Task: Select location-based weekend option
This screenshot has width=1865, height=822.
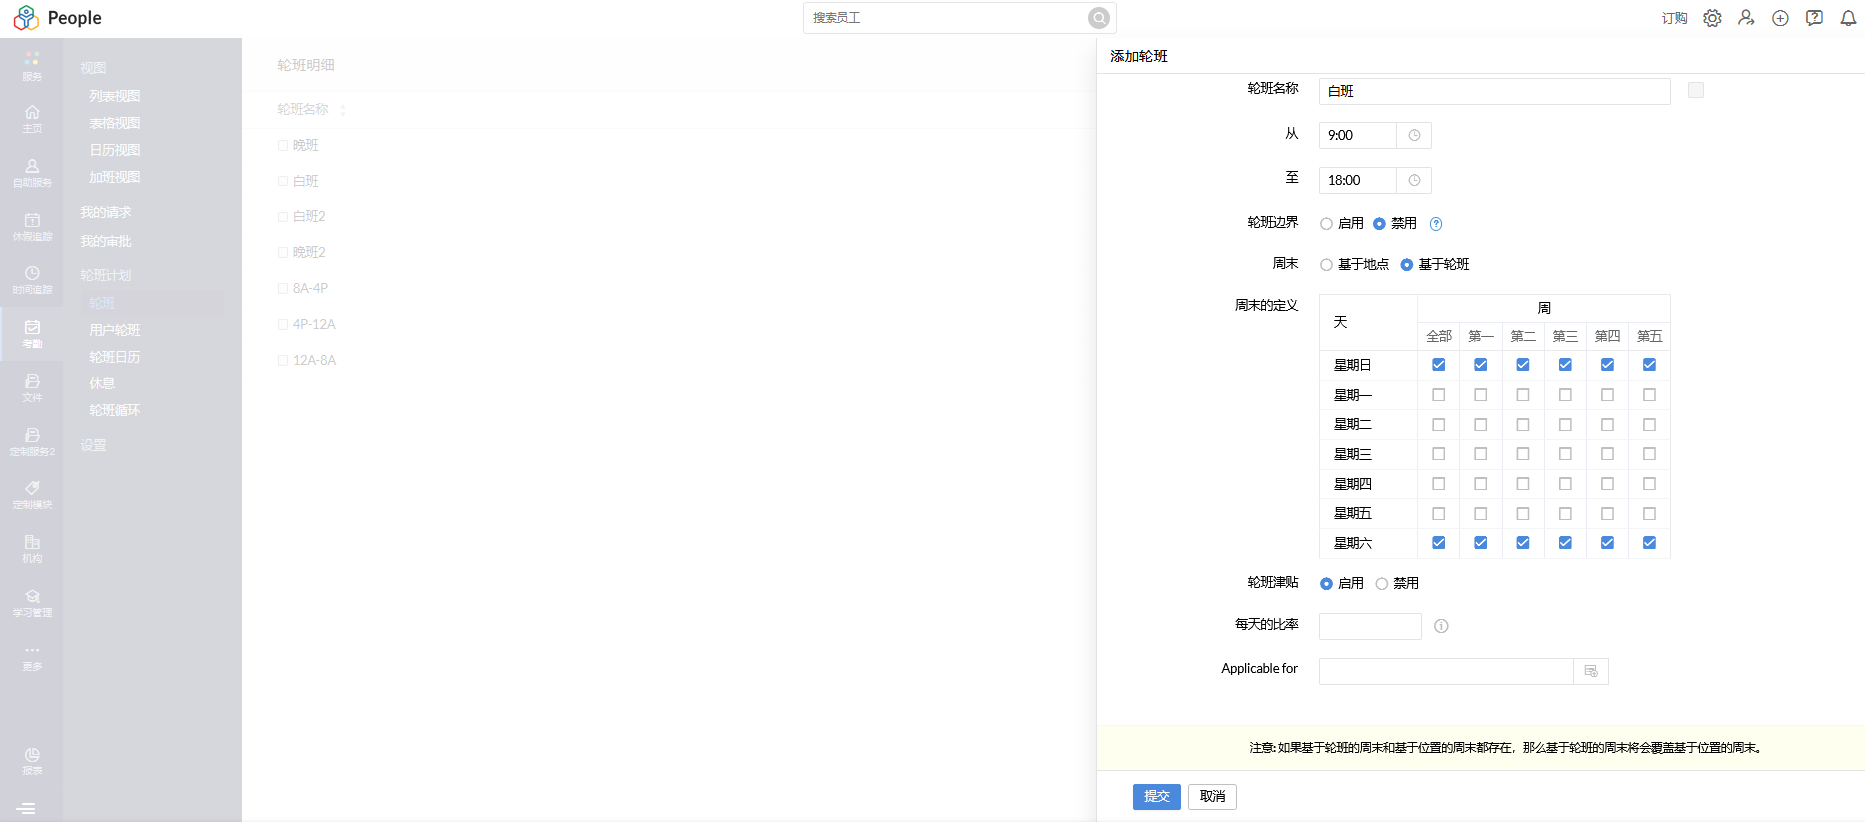Action: coord(1326,265)
